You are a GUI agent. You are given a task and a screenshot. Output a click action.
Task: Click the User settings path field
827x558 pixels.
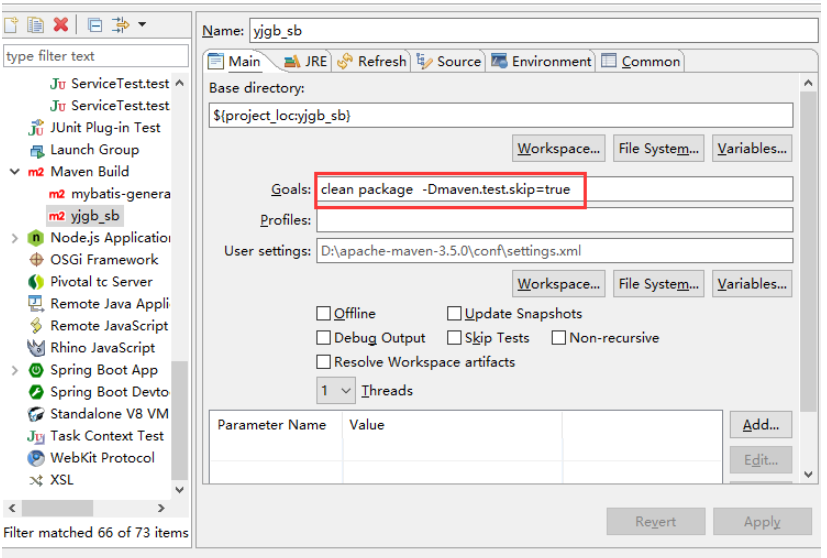tap(554, 251)
